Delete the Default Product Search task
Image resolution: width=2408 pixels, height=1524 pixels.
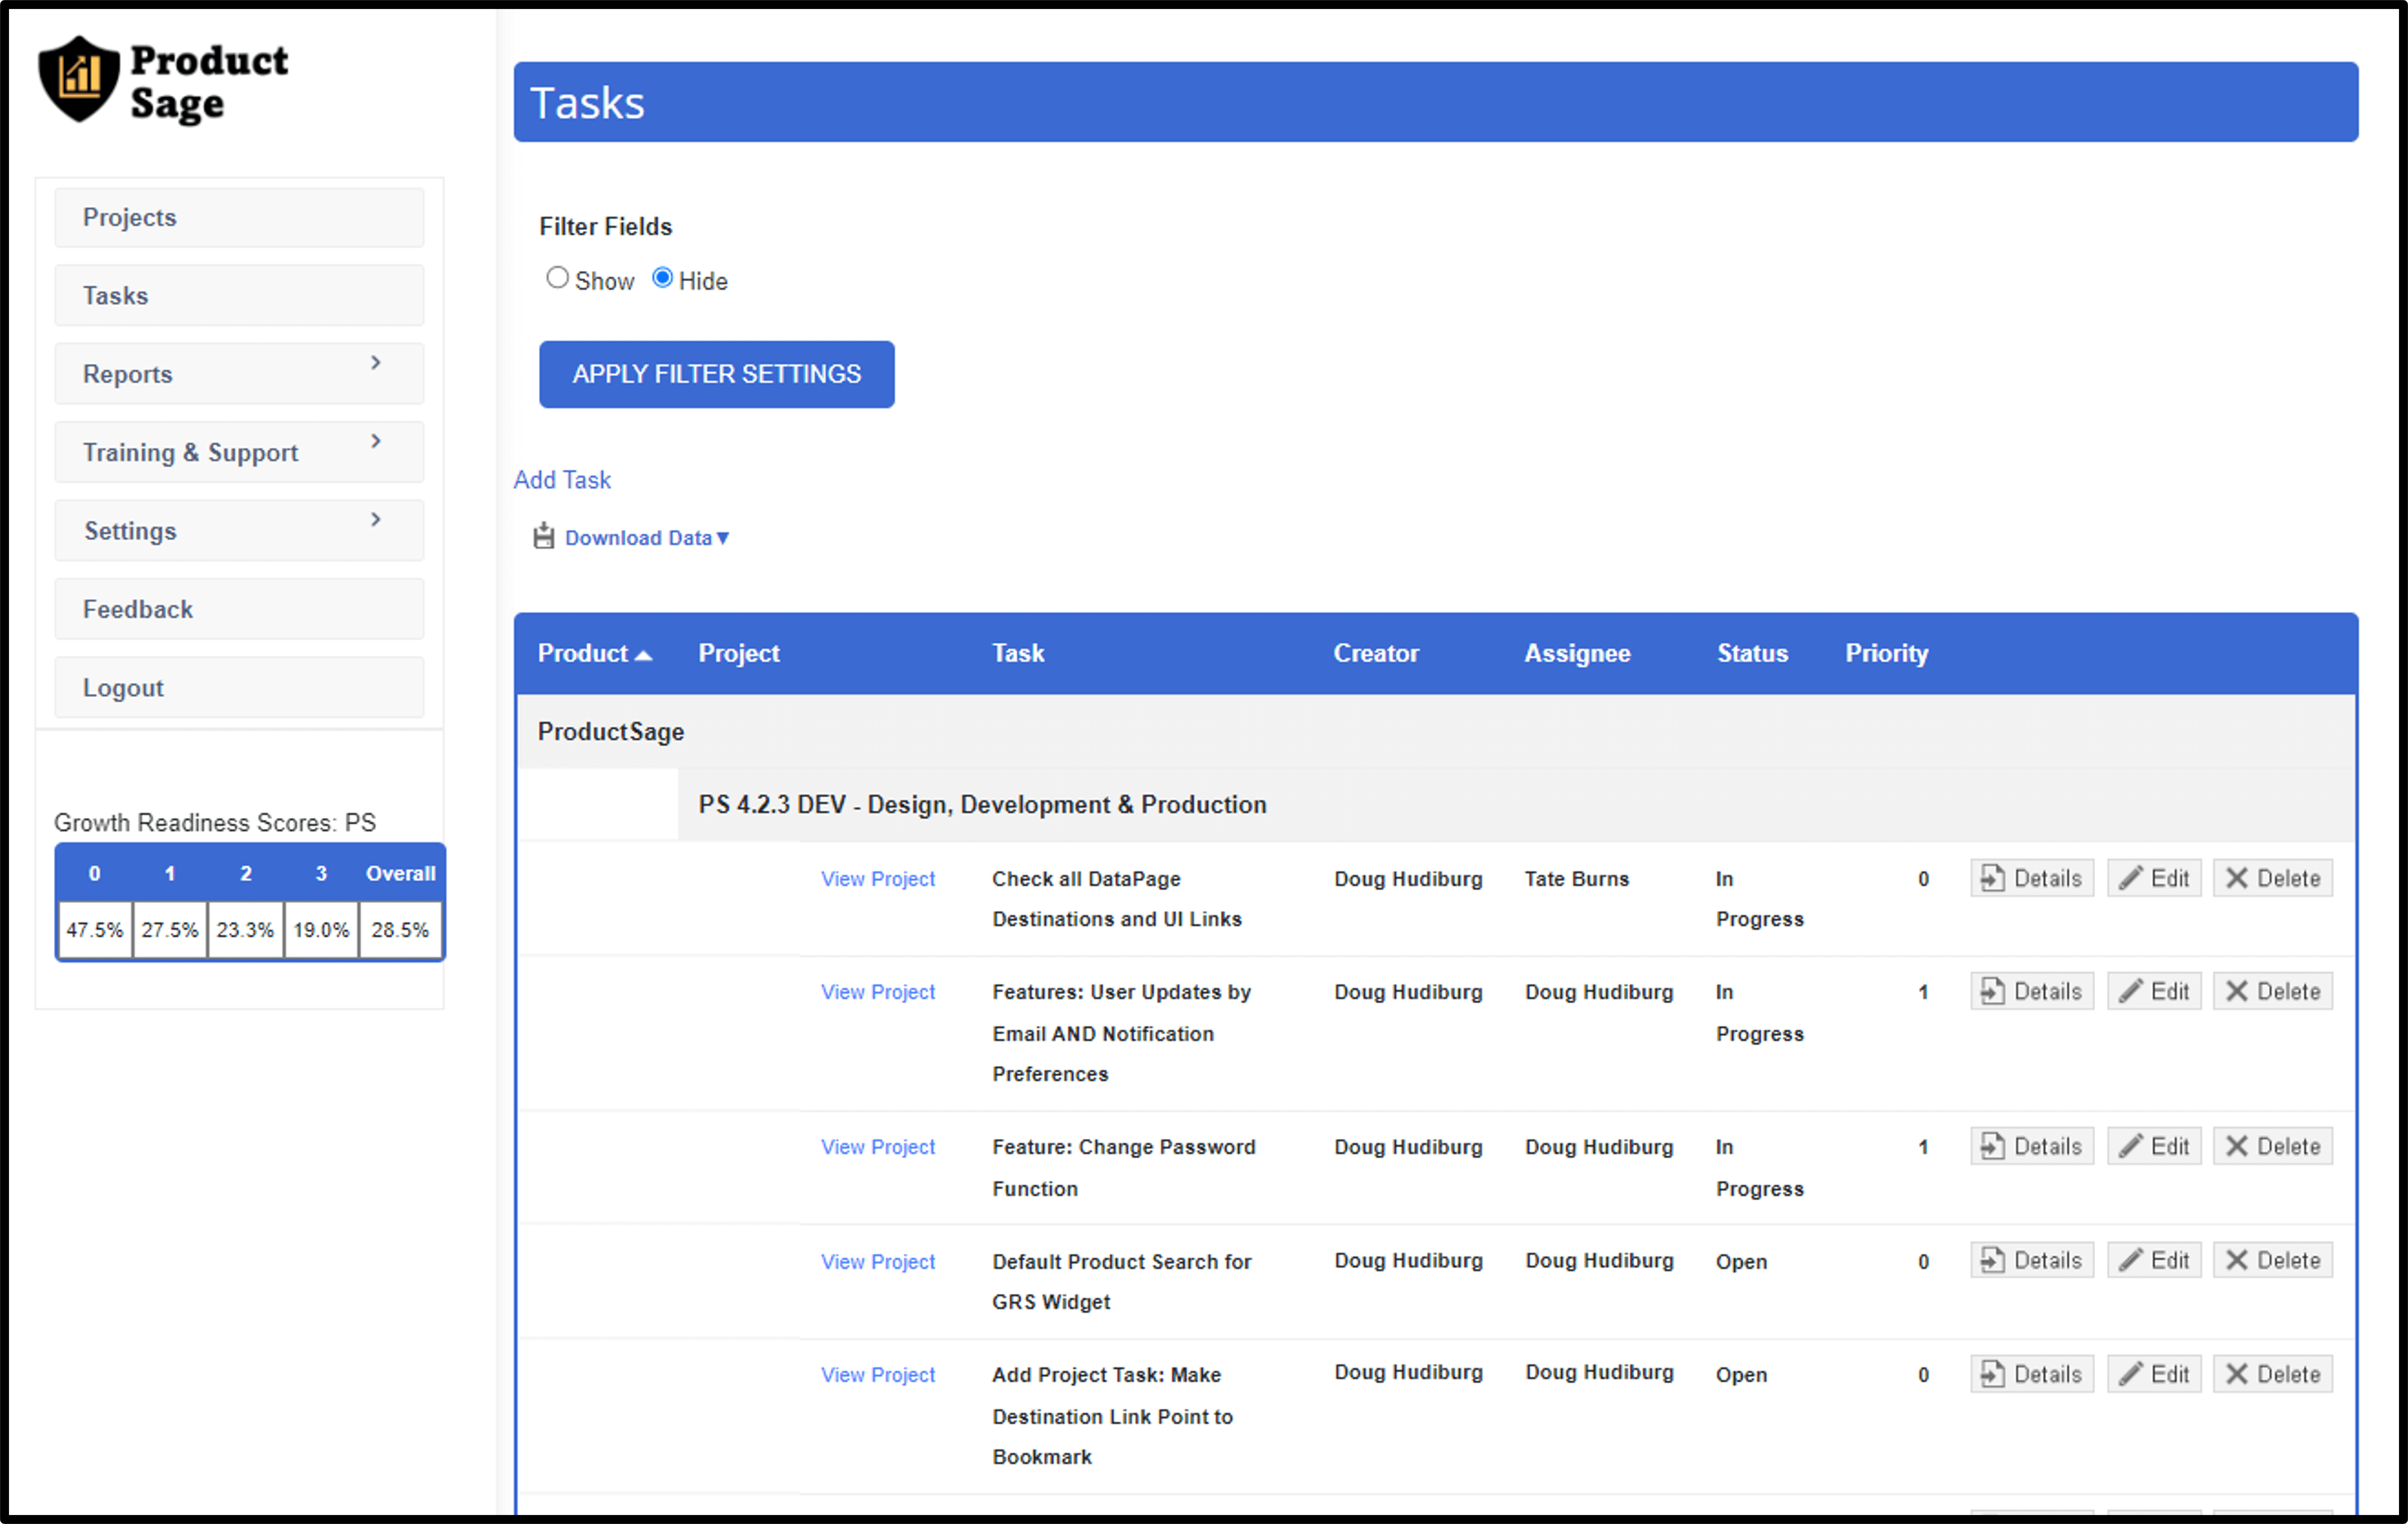2273,1260
